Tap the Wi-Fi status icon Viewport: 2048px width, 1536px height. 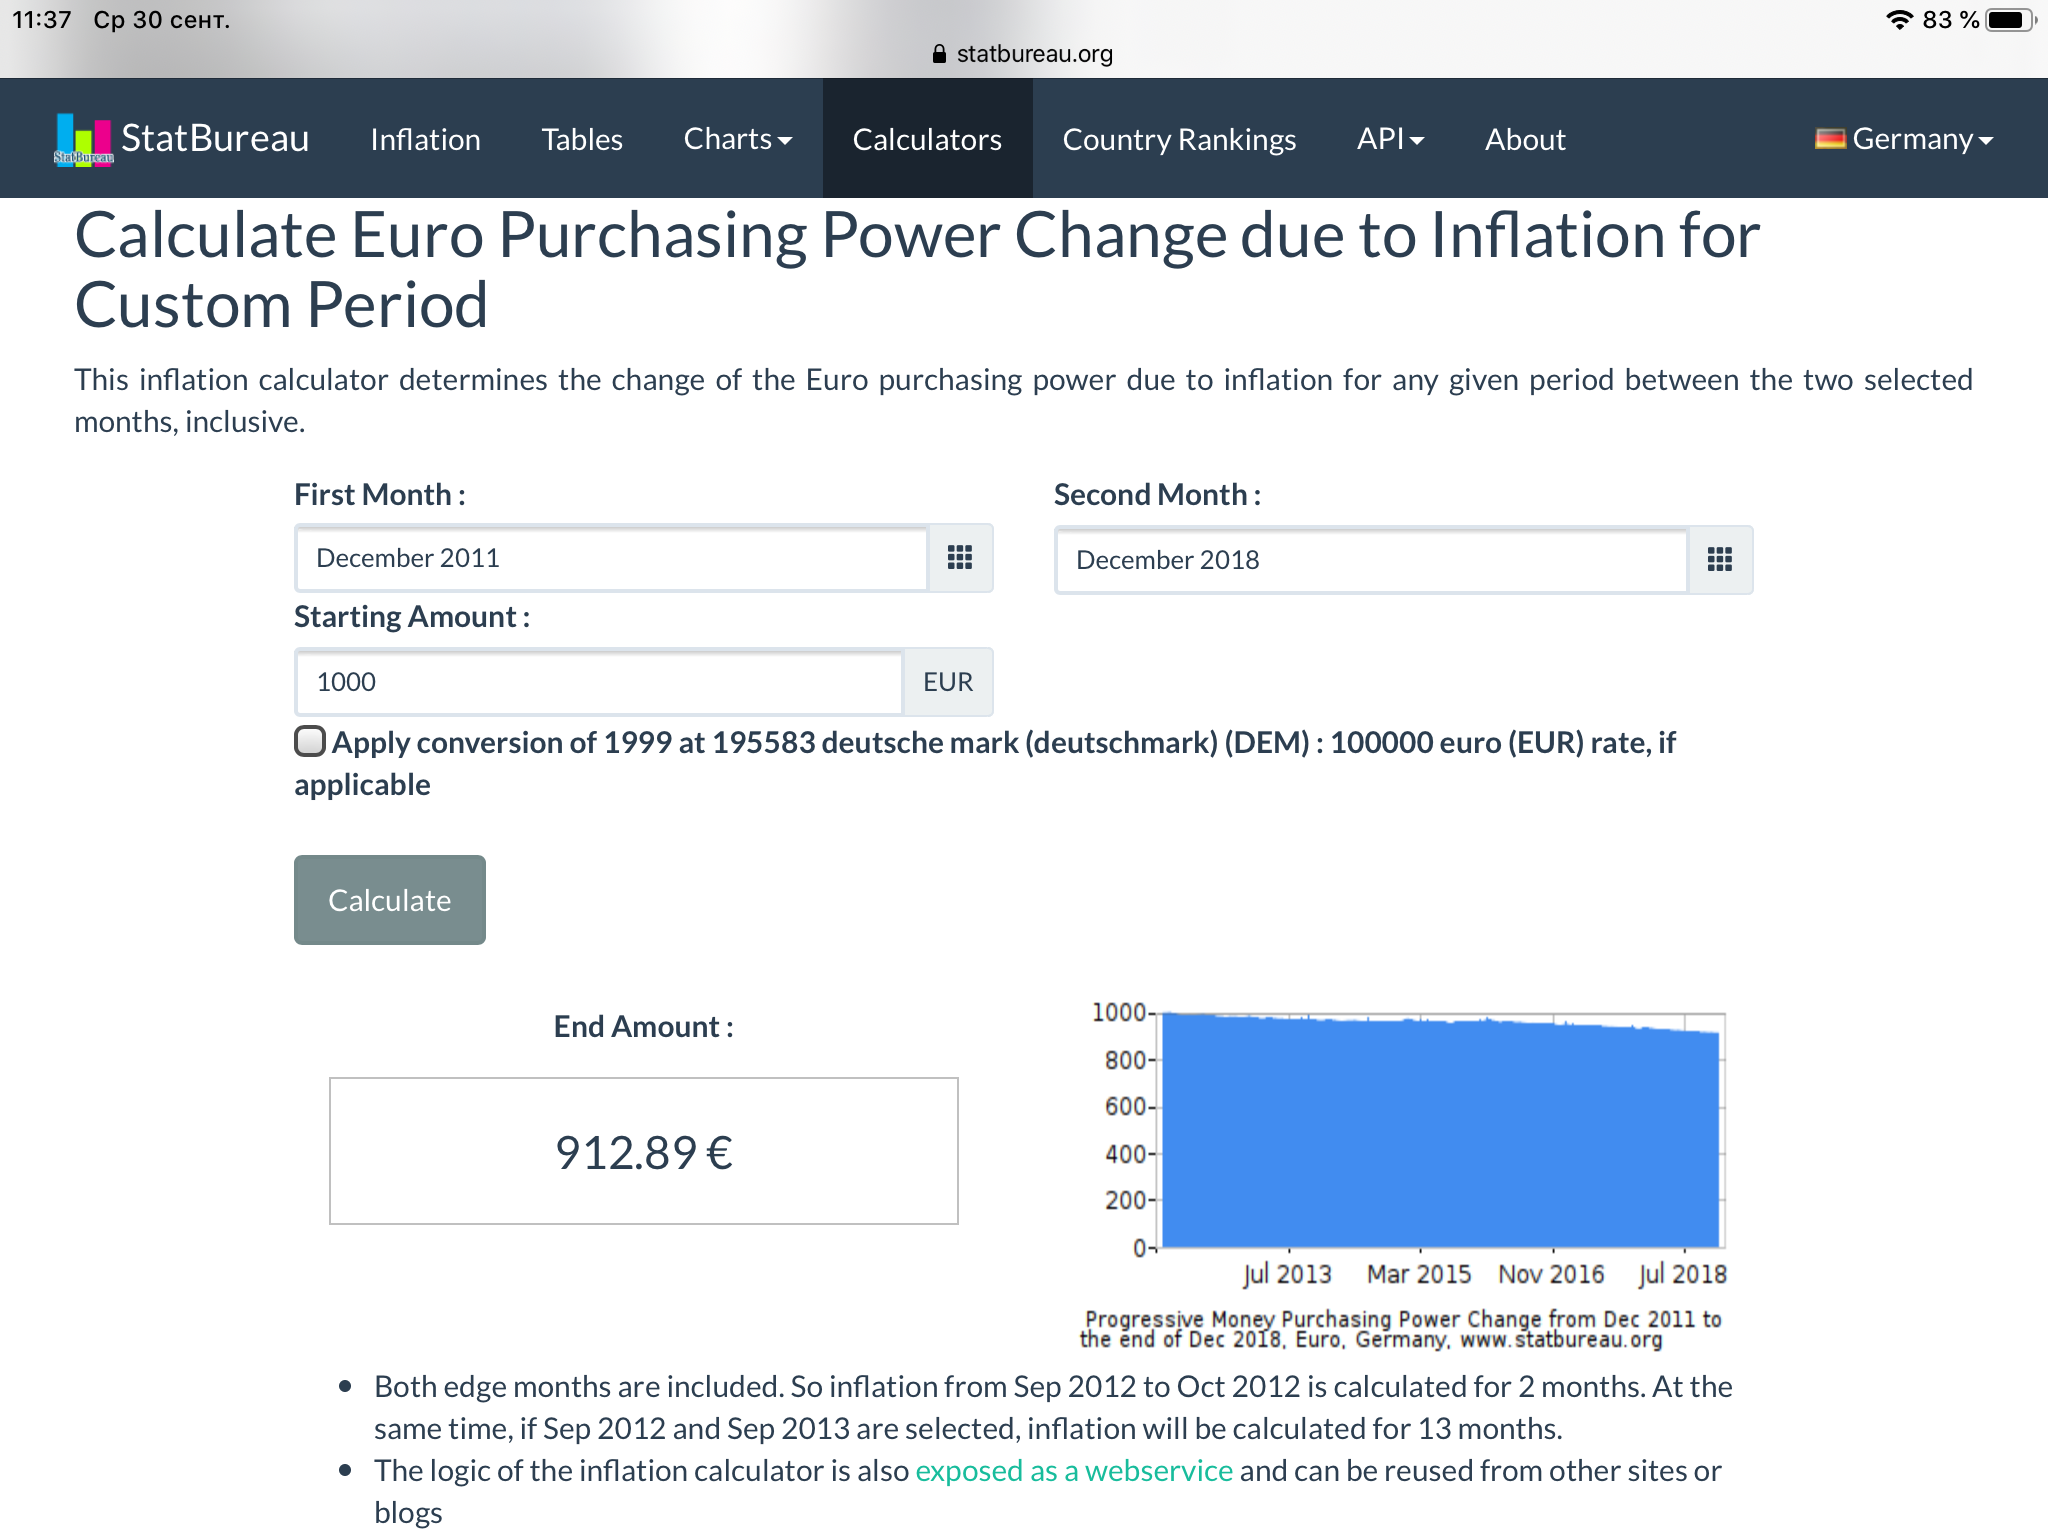click(1898, 20)
